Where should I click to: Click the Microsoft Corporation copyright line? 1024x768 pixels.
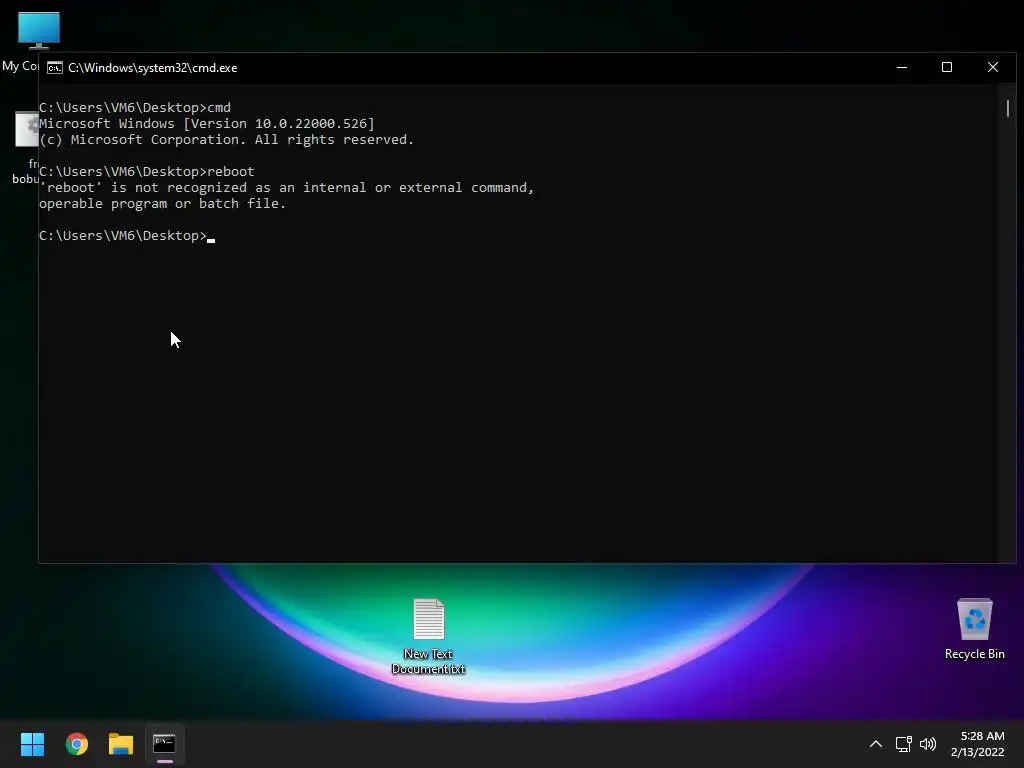(226, 140)
